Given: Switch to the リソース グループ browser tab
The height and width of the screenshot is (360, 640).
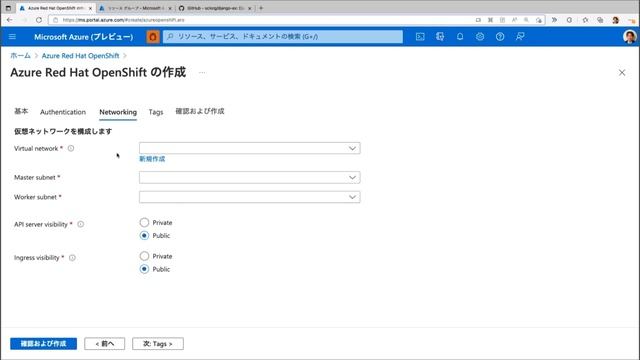Looking at the screenshot, I should pyautogui.click(x=136, y=8).
